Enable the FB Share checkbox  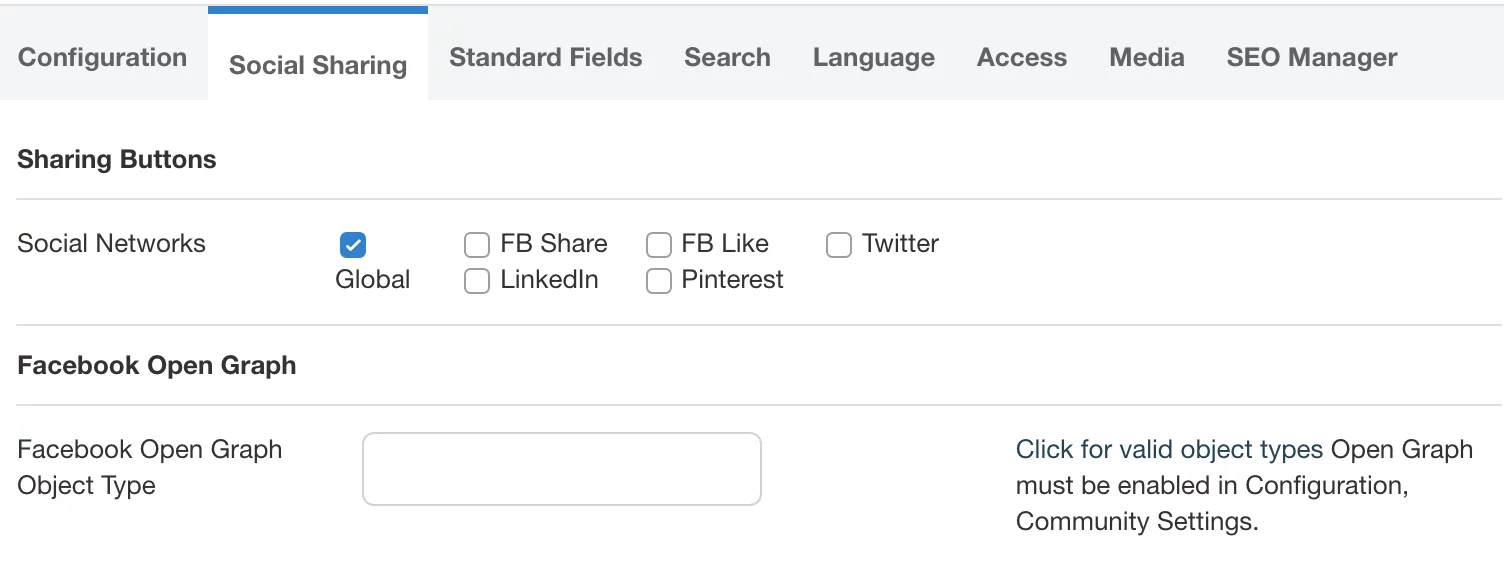point(477,245)
